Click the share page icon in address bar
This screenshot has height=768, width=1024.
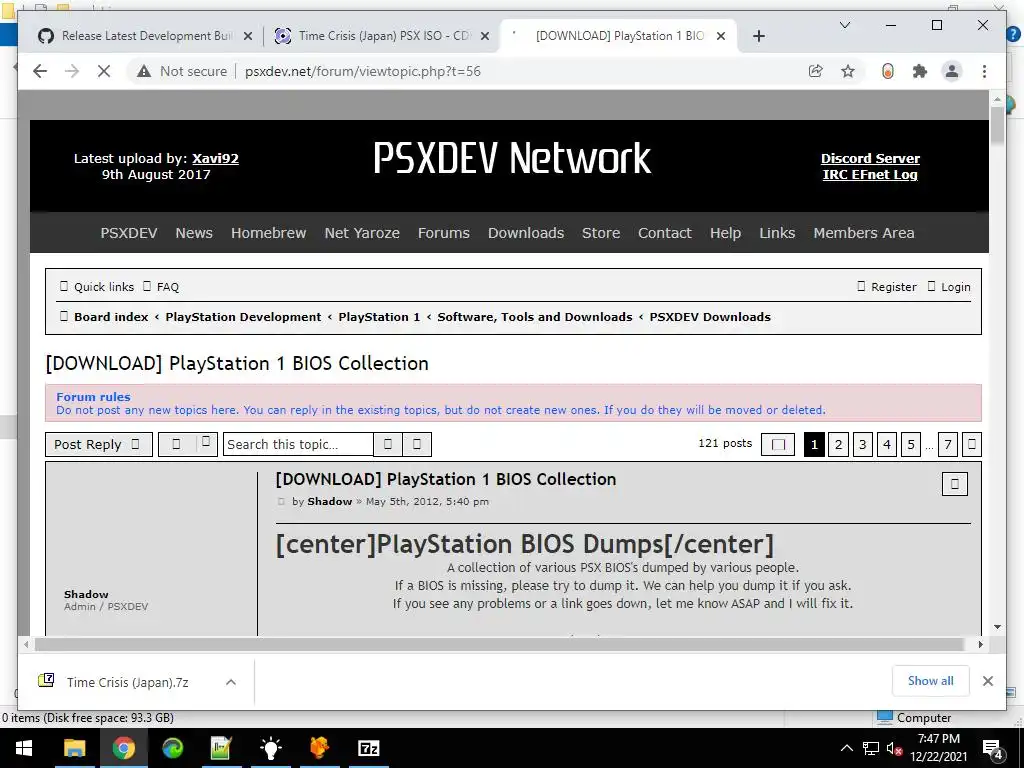point(816,71)
